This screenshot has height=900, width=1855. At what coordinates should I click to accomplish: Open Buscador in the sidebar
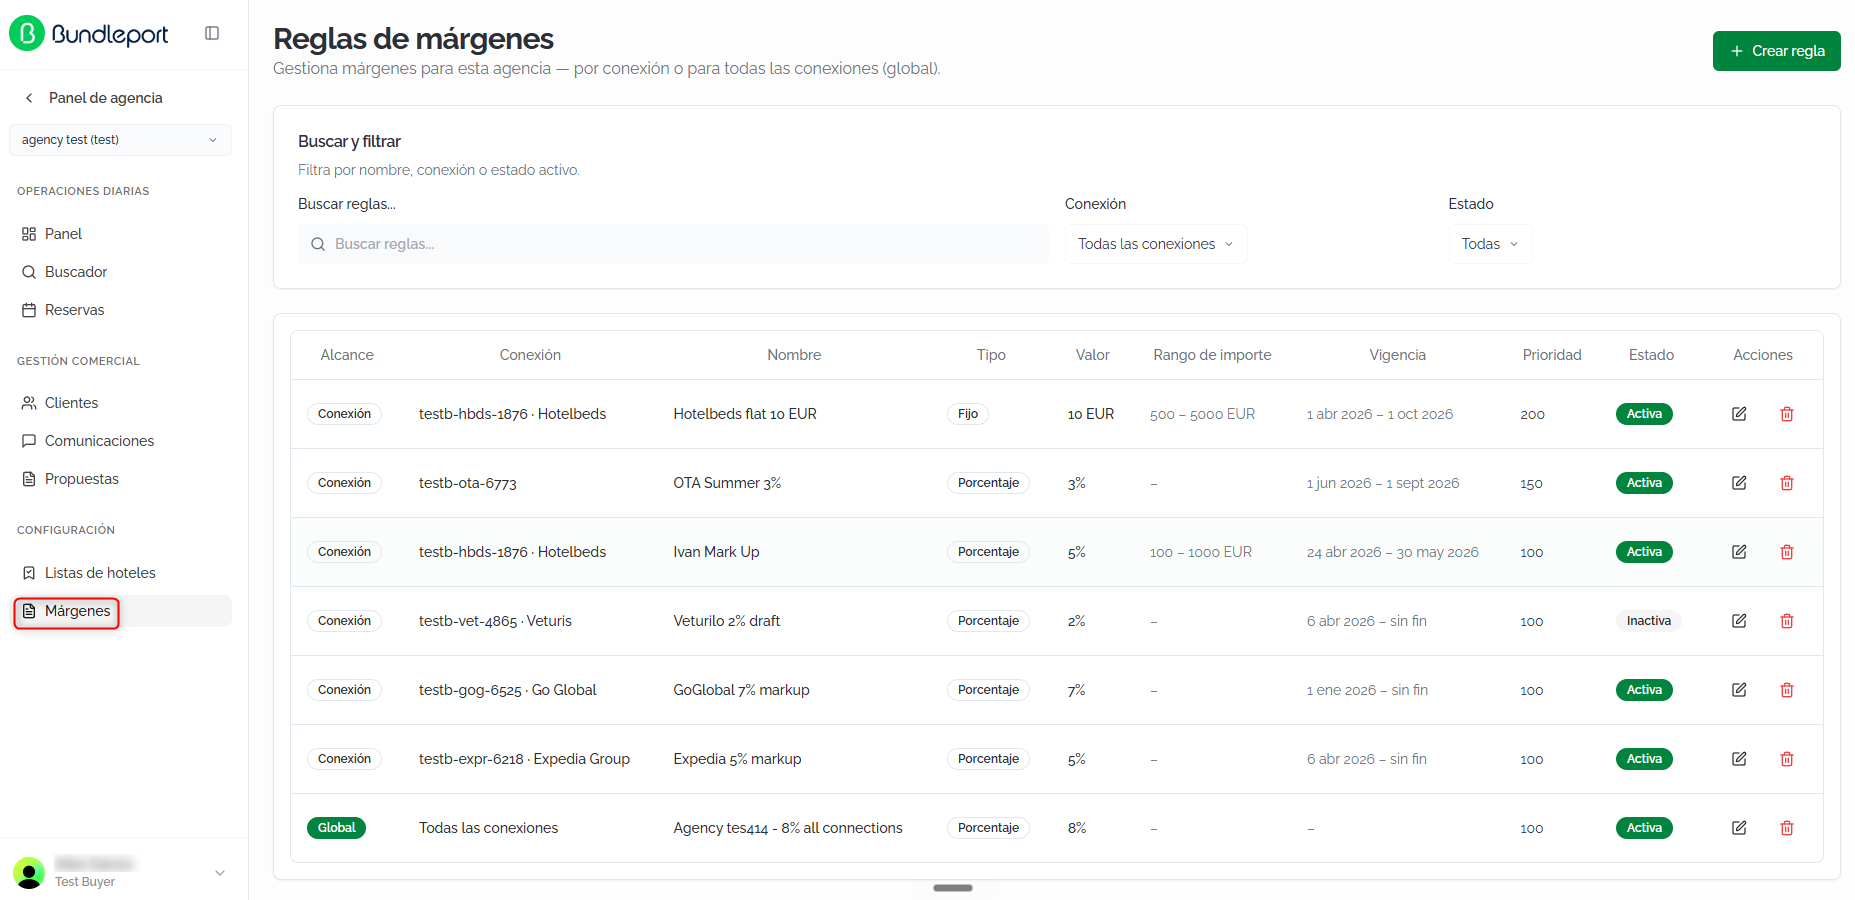point(120,272)
